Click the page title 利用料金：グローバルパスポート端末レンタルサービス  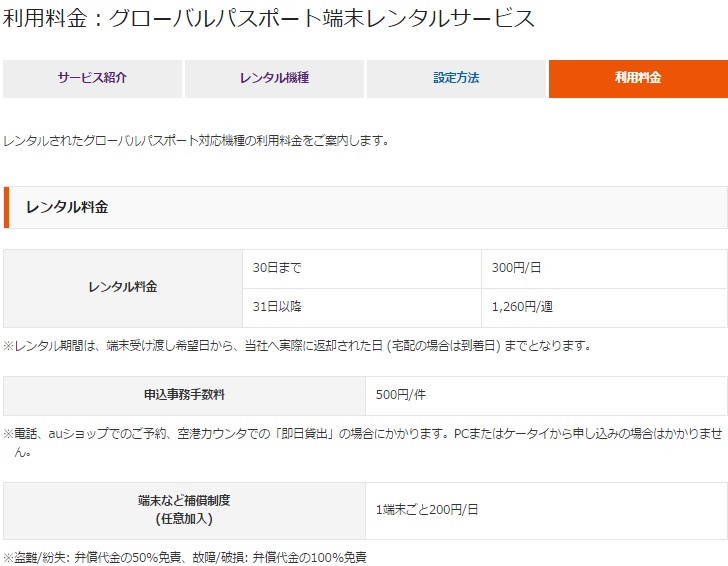click(268, 19)
